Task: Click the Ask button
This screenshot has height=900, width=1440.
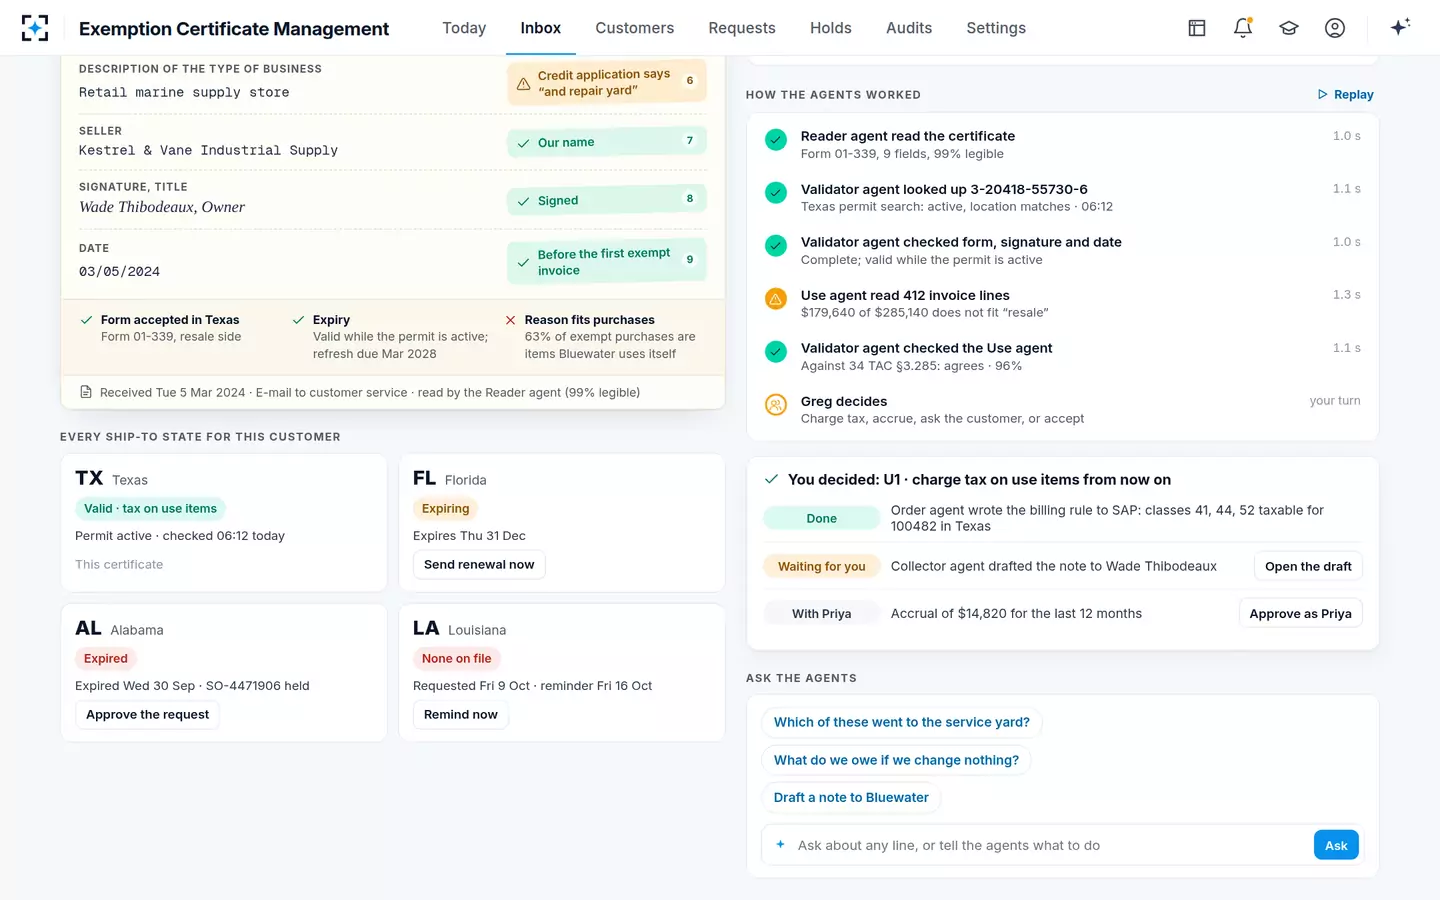Action: [x=1336, y=845]
